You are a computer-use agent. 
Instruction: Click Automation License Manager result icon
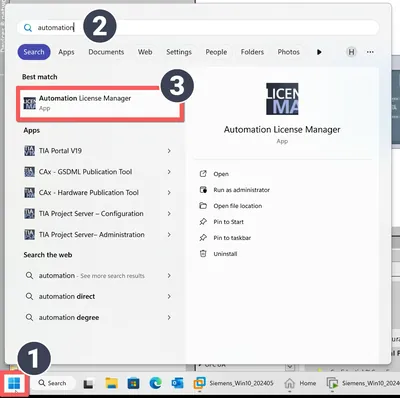30,103
